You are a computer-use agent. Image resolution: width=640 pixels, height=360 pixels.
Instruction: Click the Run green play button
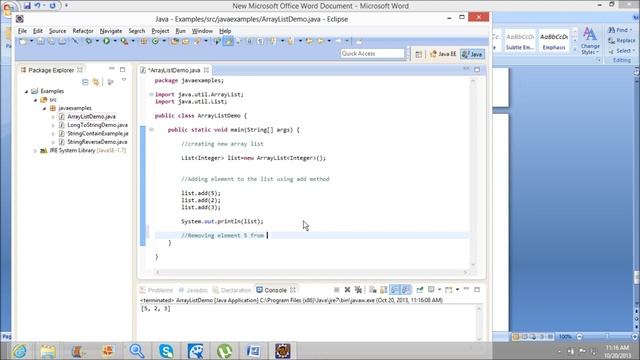point(106,41)
